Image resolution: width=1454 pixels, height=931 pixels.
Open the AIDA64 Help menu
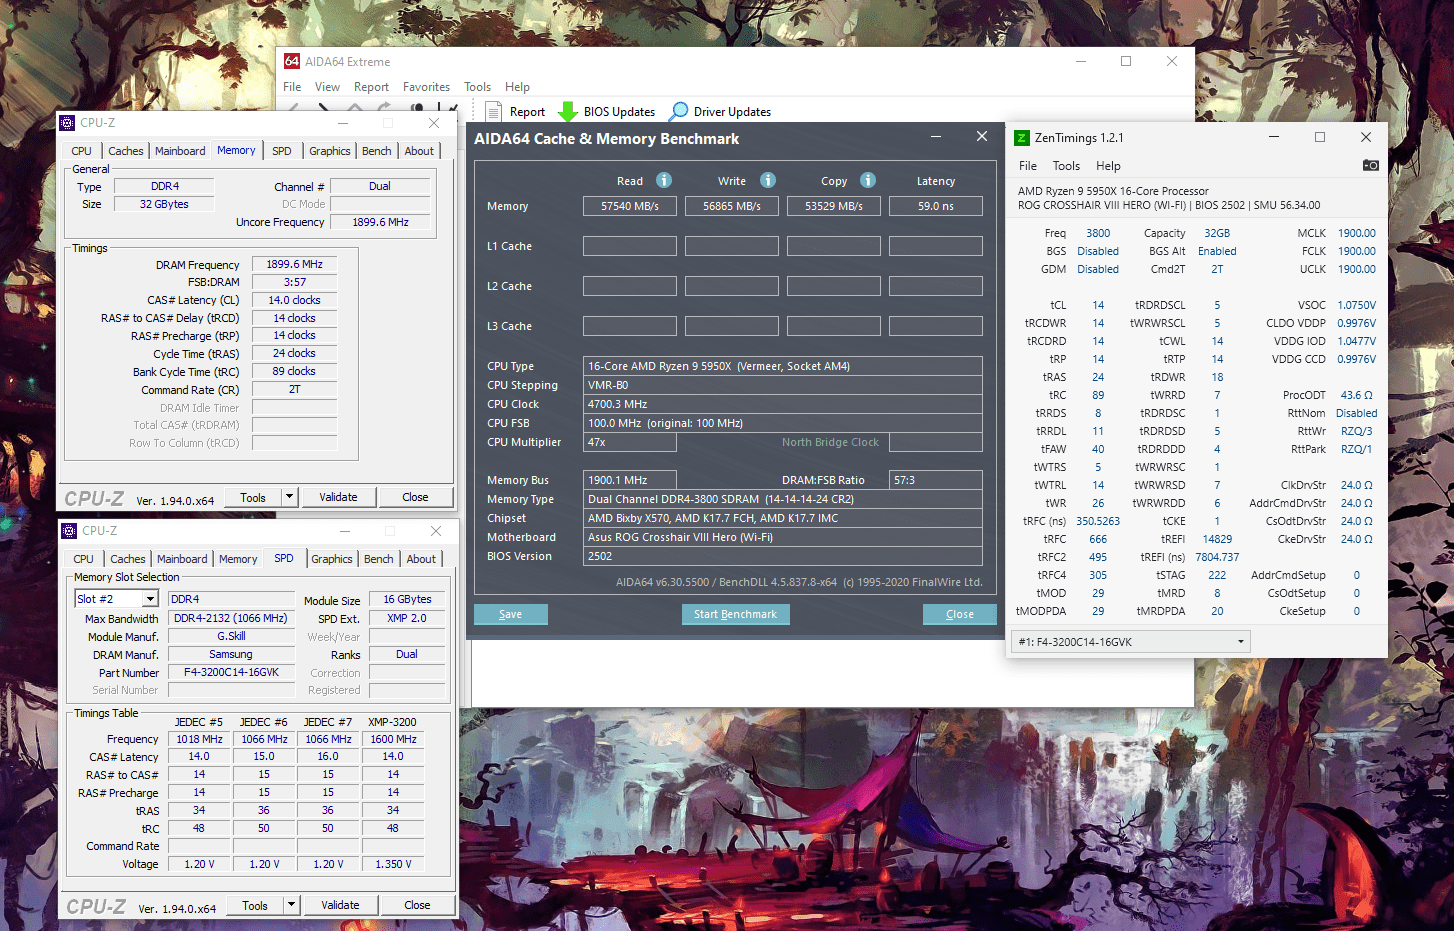pos(517,87)
